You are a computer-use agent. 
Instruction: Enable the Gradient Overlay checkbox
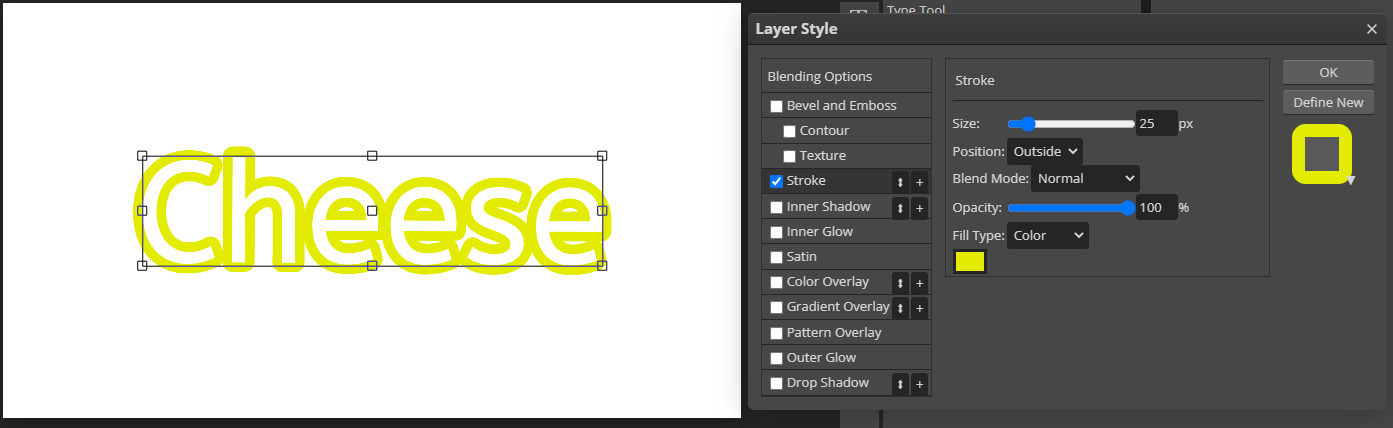pyautogui.click(x=776, y=307)
